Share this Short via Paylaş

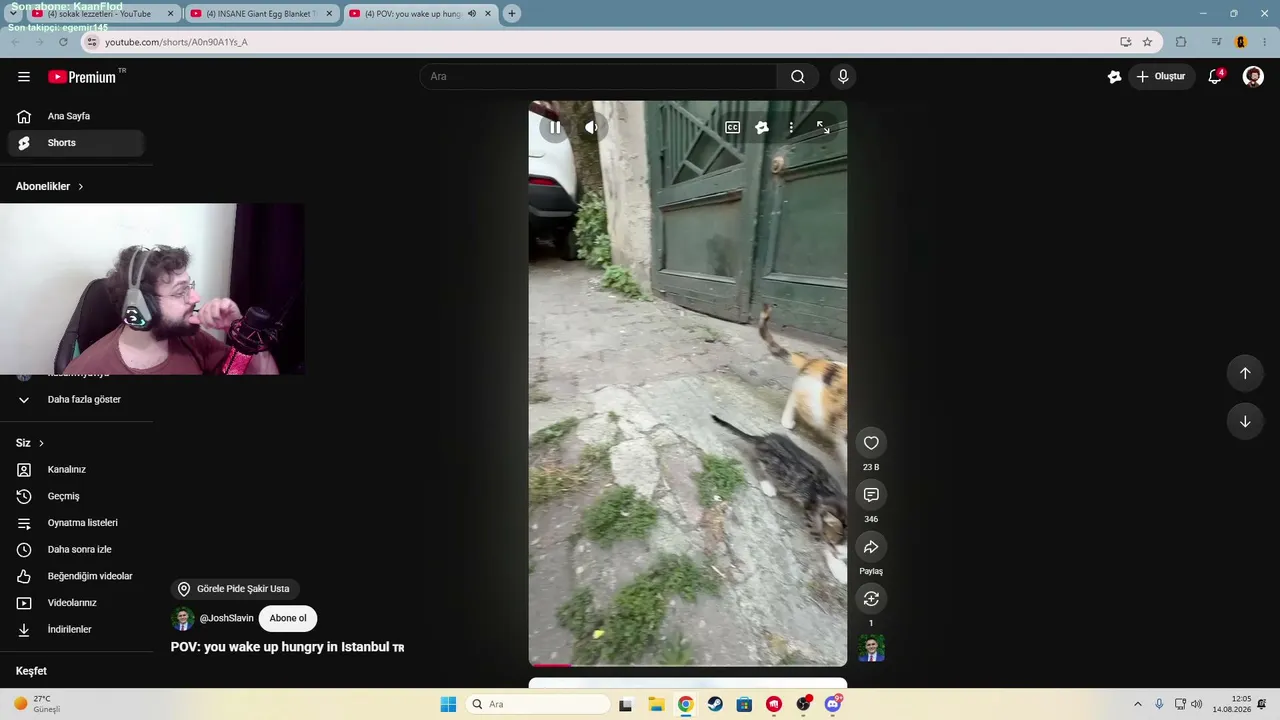point(871,547)
